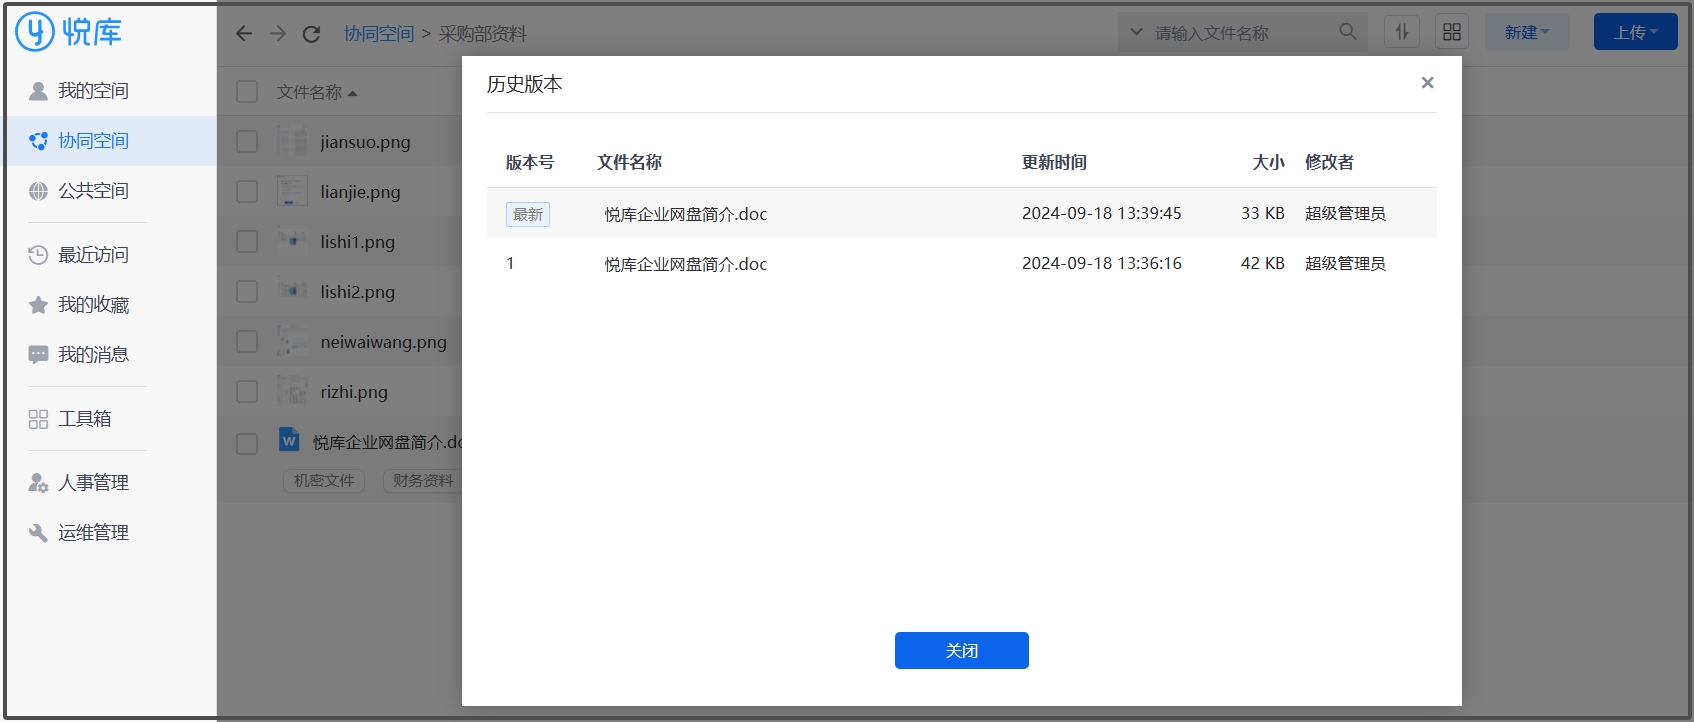
Task: Open the 上传 dropdown menu
Action: pos(1635,32)
